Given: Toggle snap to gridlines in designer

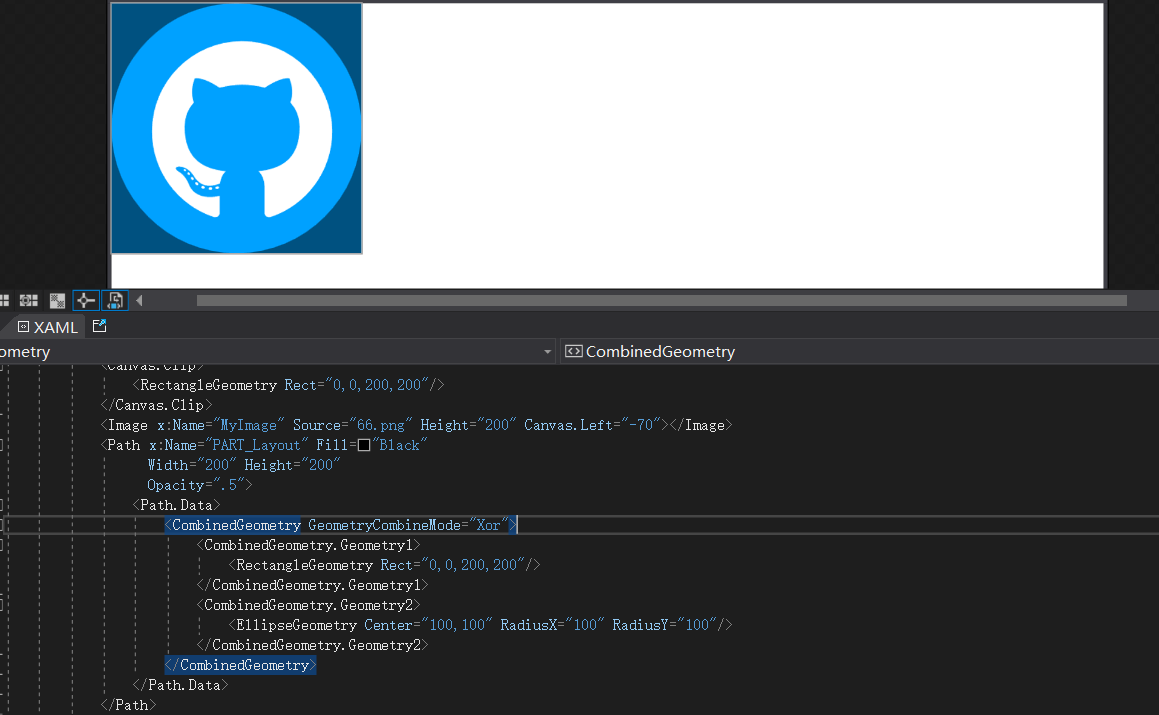Looking at the screenshot, I should 28,300.
